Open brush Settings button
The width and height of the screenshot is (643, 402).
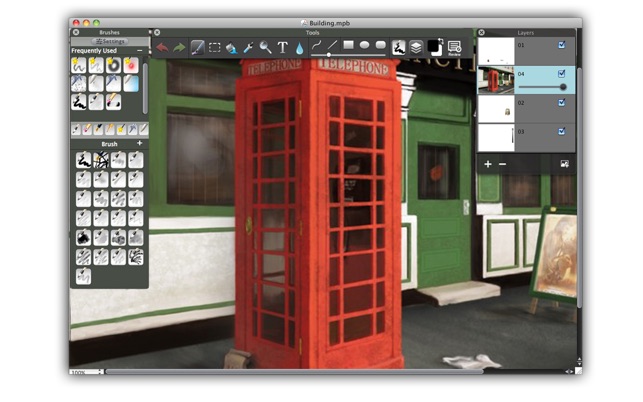[110, 41]
